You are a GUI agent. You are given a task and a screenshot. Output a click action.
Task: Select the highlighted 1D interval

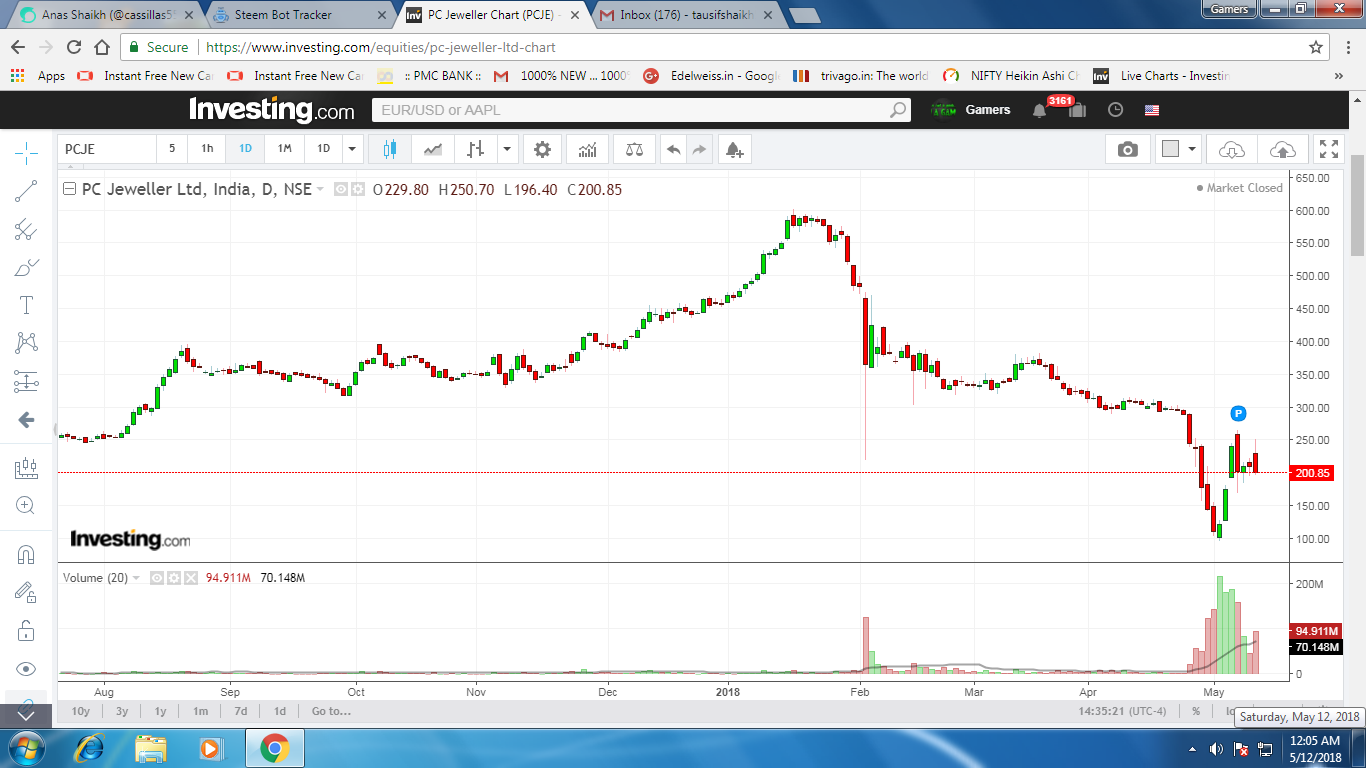tap(245, 149)
